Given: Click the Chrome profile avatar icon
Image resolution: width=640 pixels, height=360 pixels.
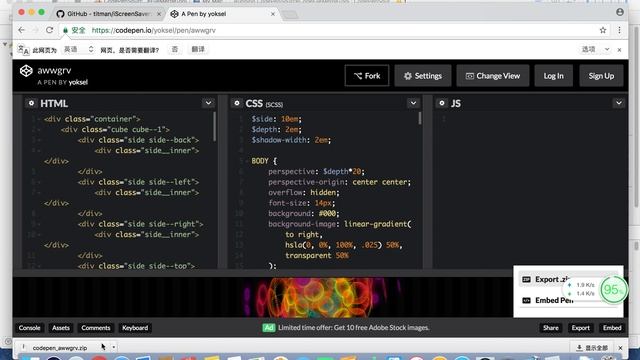Looking at the screenshot, I should [x=620, y=12].
